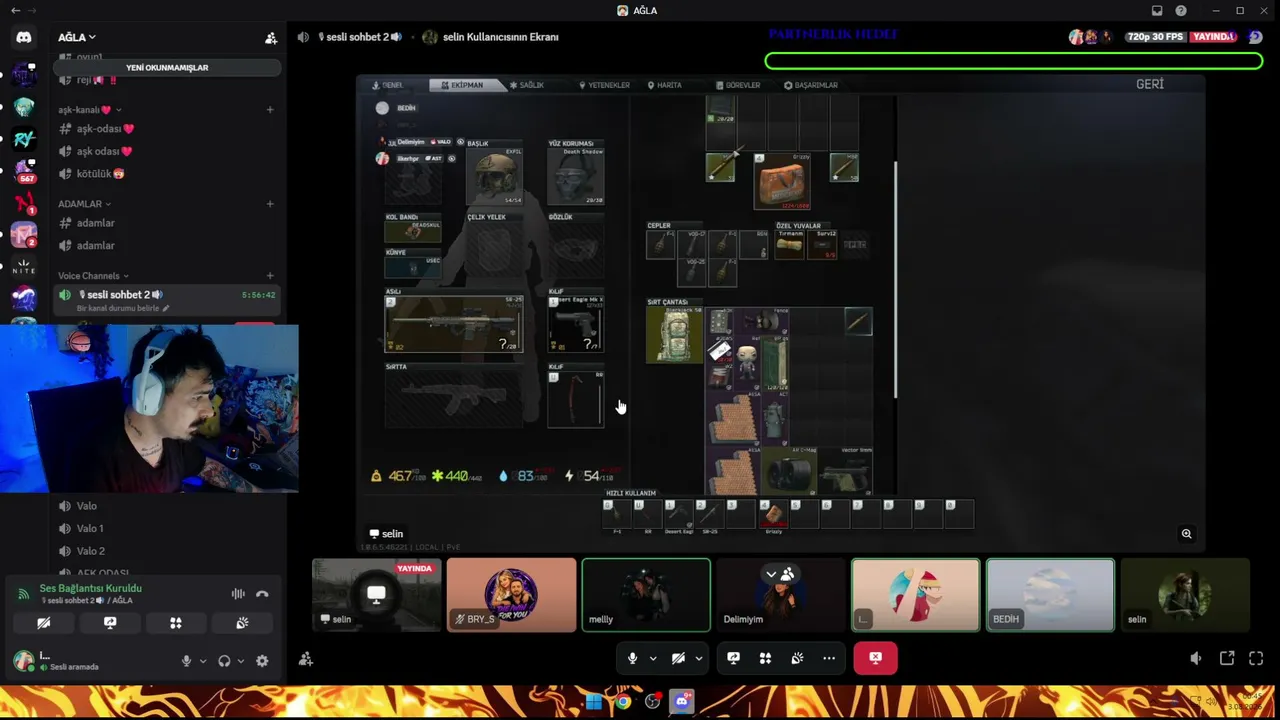This screenshot has height=720, width=1280.
Task: Add channel to aşk-kanalı category
Action: pyautogui.click(x=270, y=110)
